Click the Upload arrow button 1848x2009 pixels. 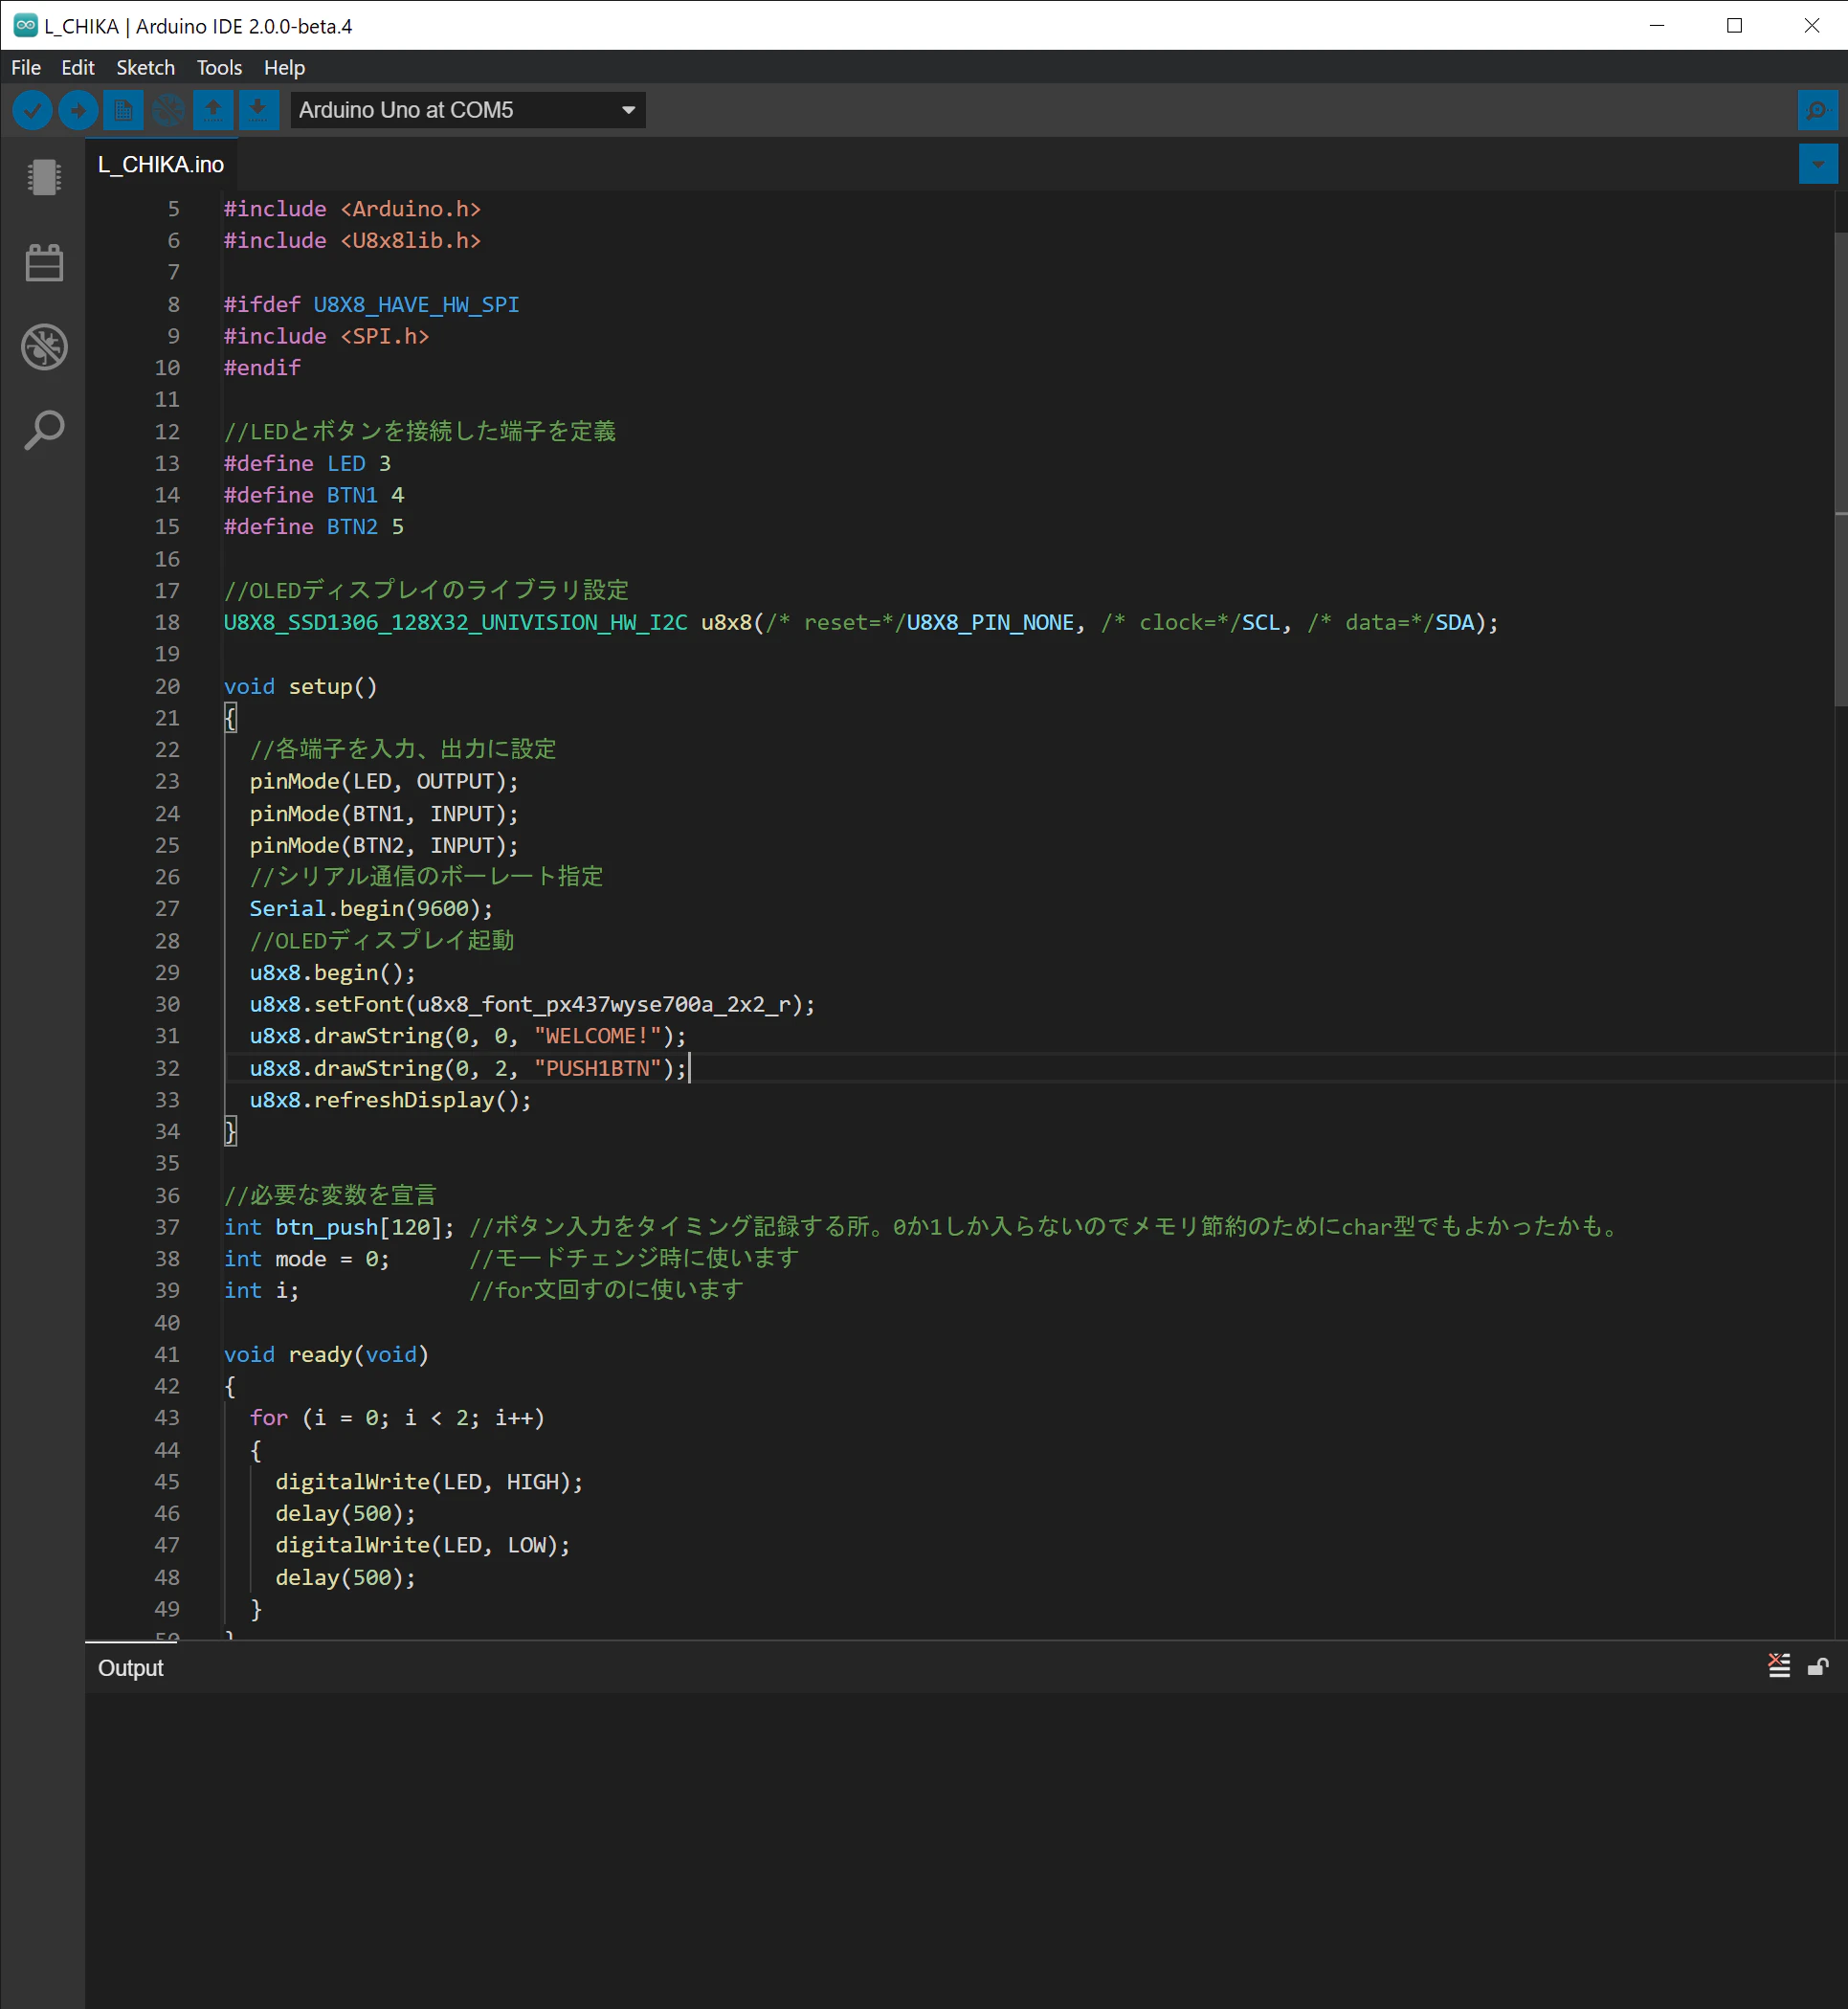coord(78,110)
